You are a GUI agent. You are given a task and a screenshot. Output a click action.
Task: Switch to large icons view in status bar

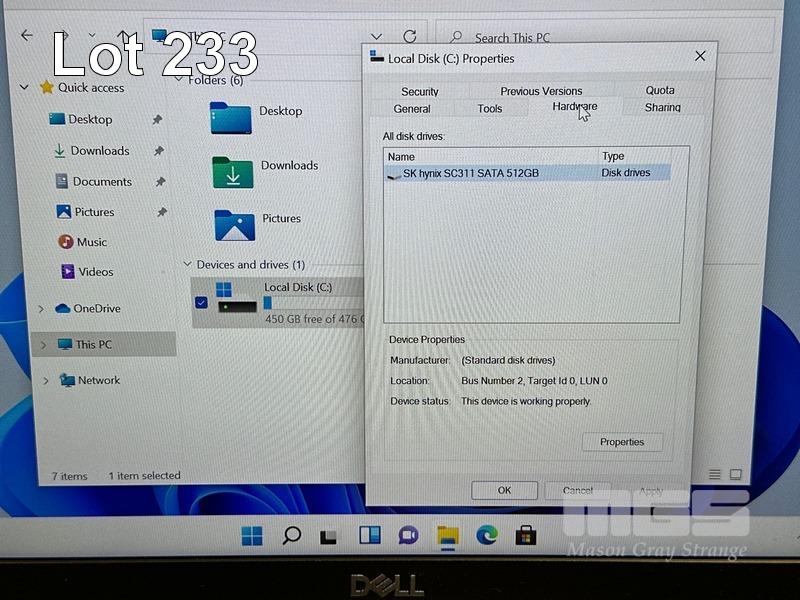pos(736,474)
